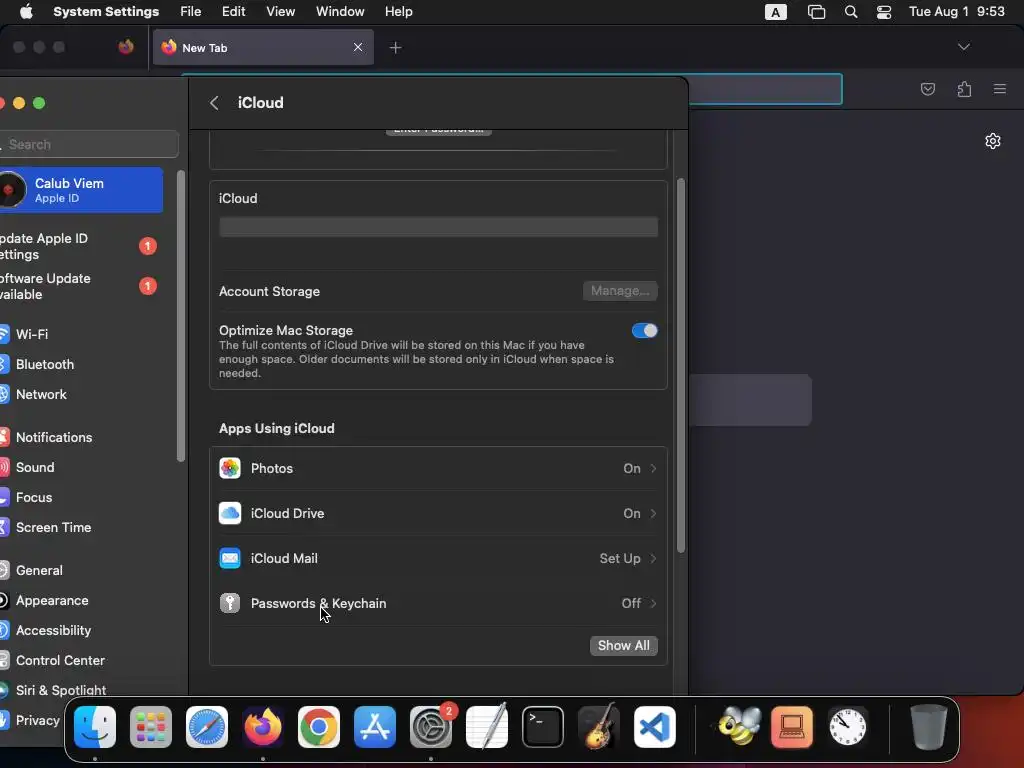Open the keyboard input source menu
1024x768 pixels.
tap(775, 12)
